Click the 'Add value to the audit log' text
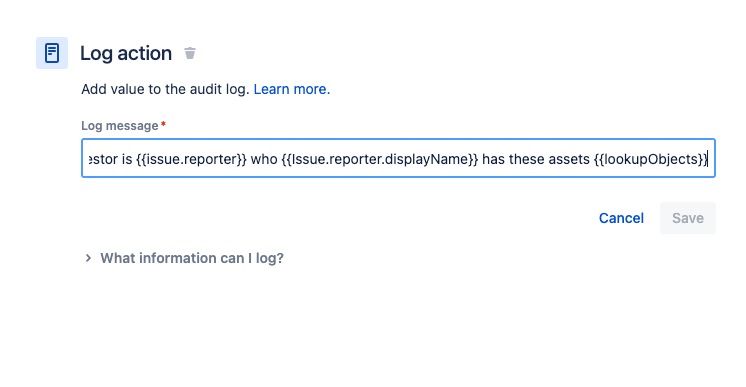The width and height of the screenshot is (746, 387). (x=165, y=89)
